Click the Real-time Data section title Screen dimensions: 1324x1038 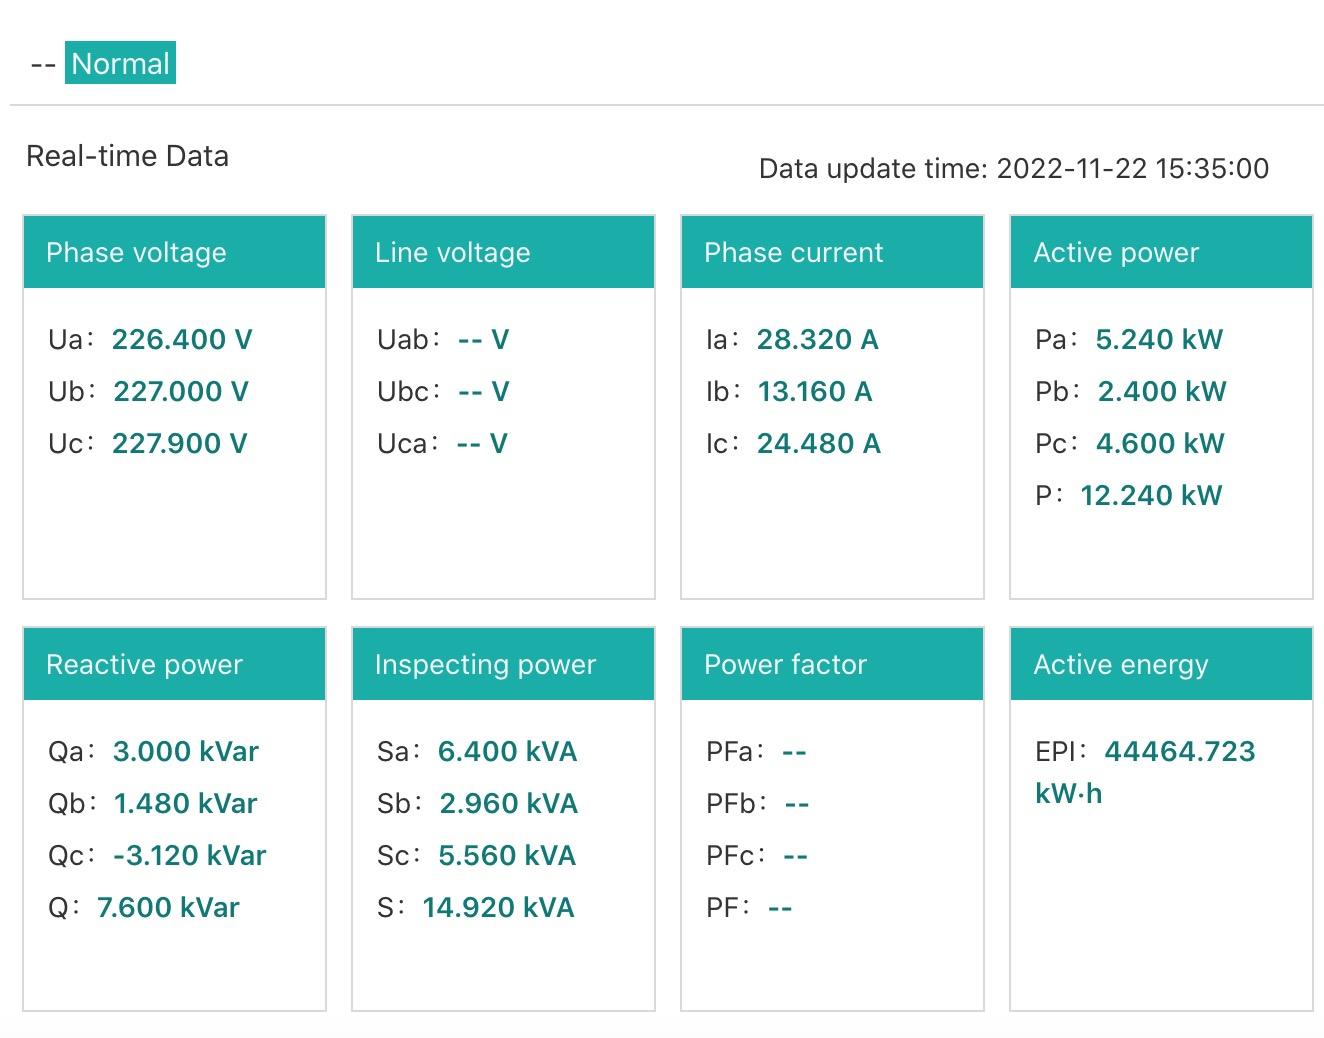coord(127,156)
